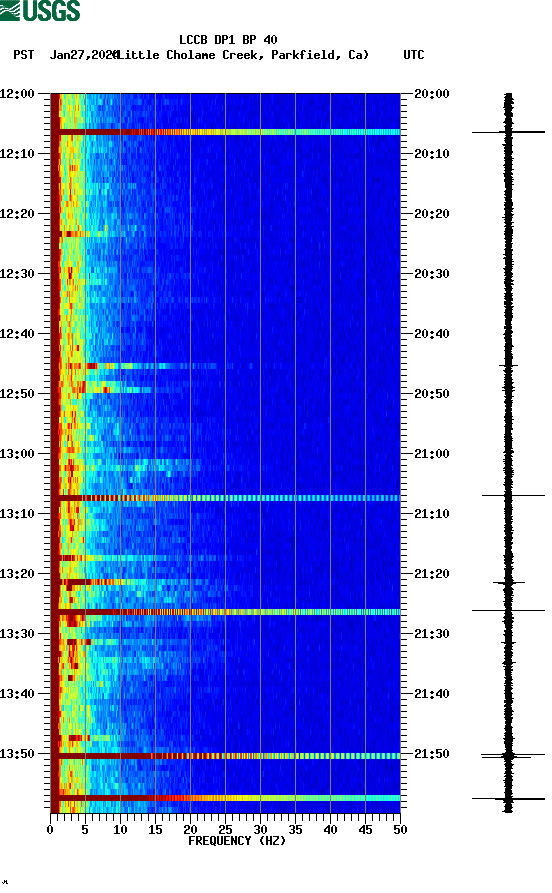Click the 21:10 UTC time label
Screen dimensions: 552x893
[x=432, y=514]
